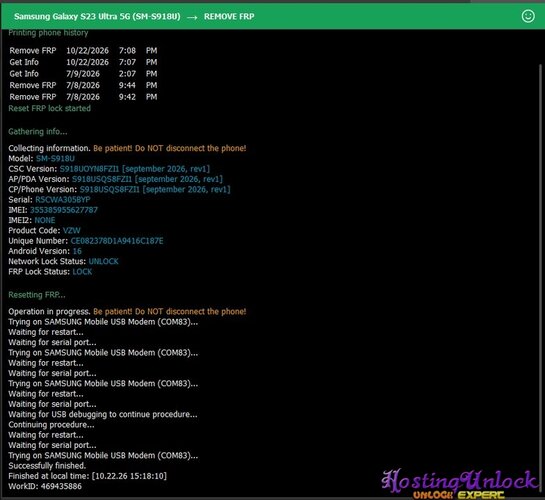Click 'REMOVE FRP' text in header
The height and width of the screenshot is (500, 545).
tap(229, 16)
